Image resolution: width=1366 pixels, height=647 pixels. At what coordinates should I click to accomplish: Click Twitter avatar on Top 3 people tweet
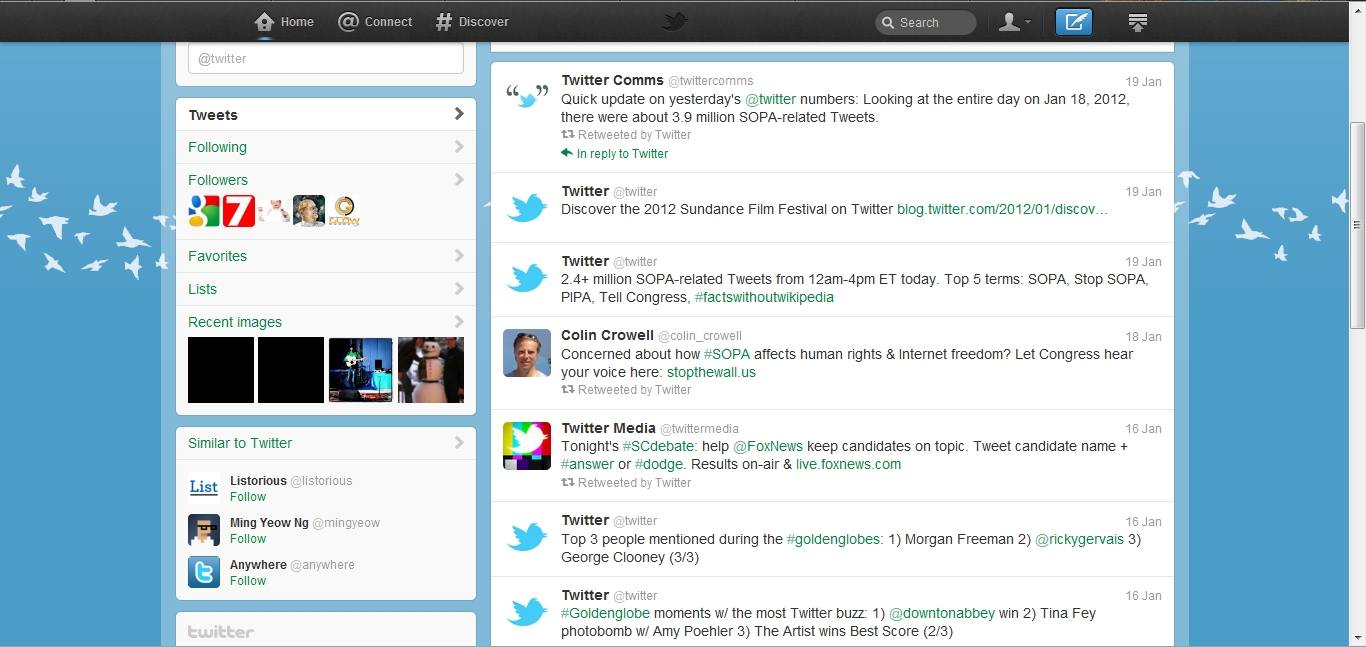tap(527, 538)
